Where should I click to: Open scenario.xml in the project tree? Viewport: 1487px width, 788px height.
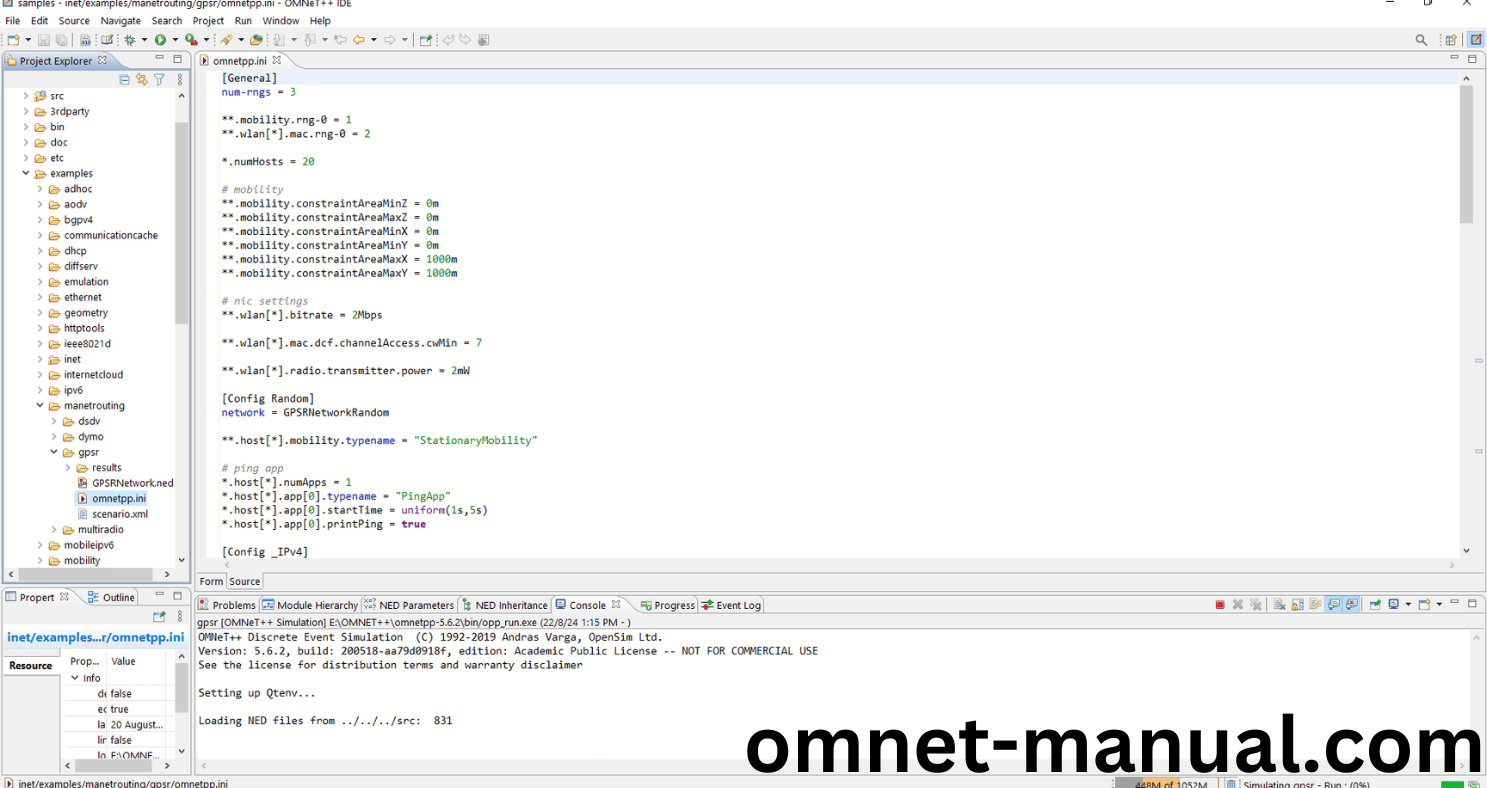pos(118,514)
